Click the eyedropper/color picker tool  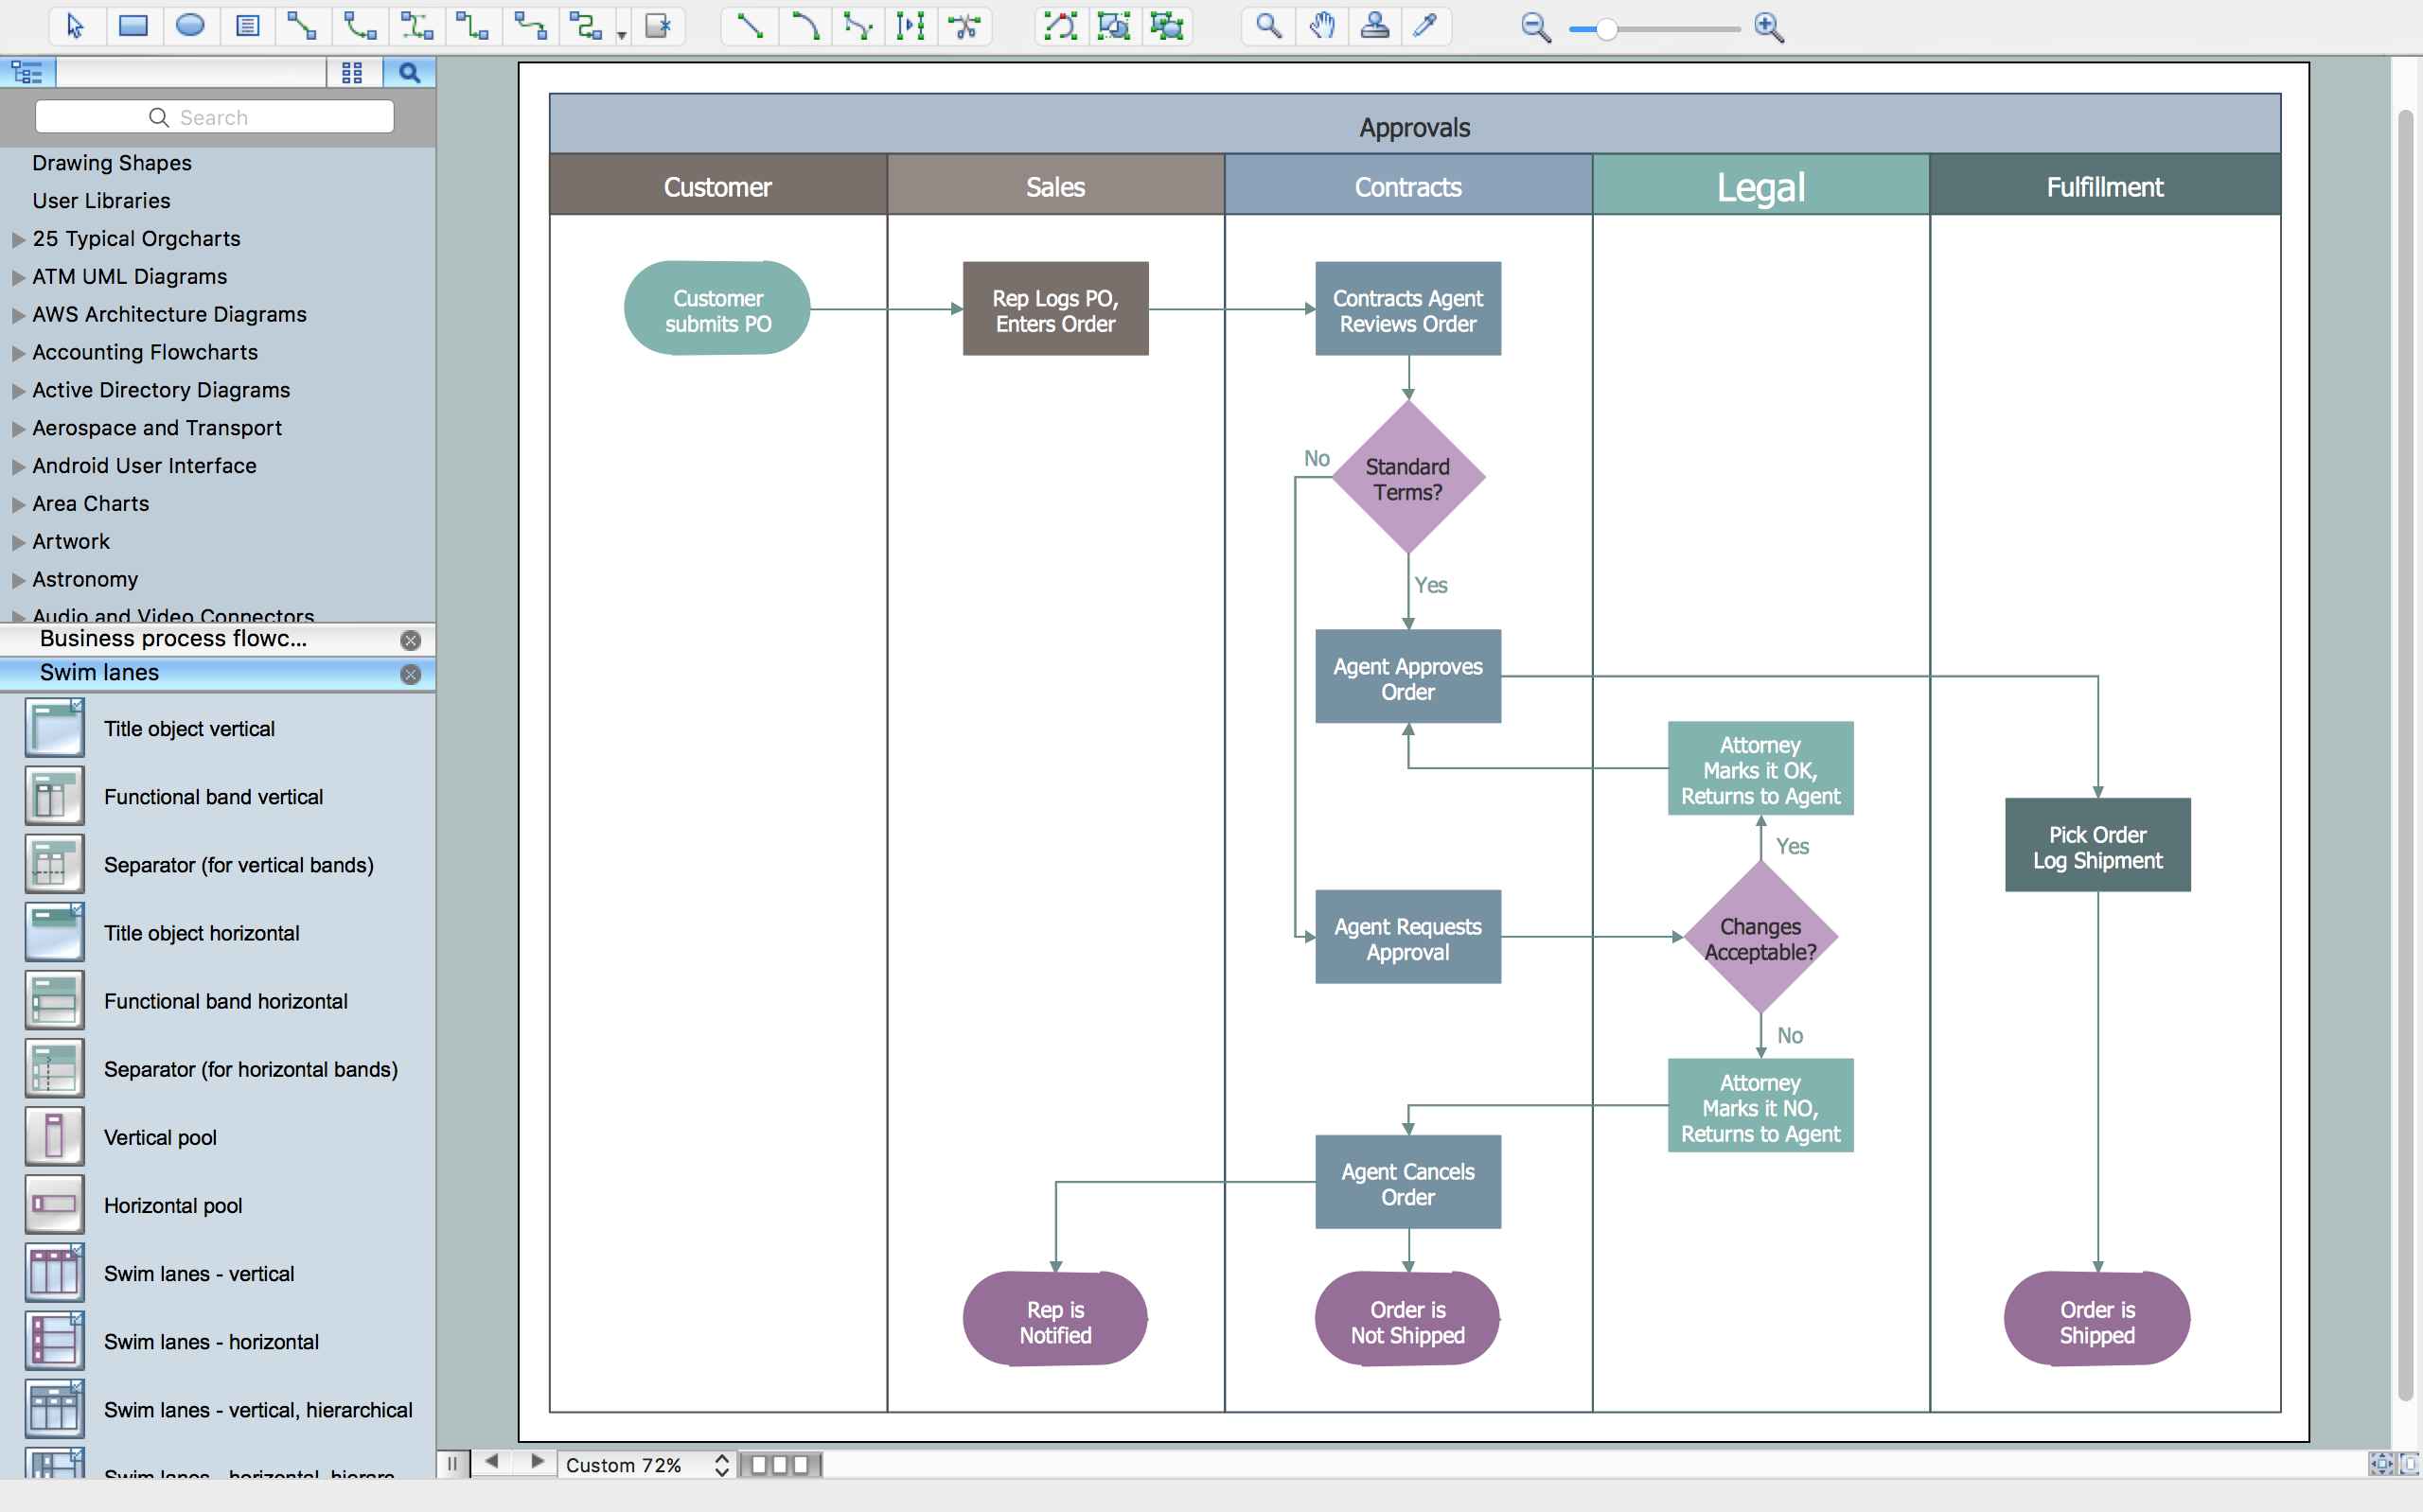(x=1428, y=26)
